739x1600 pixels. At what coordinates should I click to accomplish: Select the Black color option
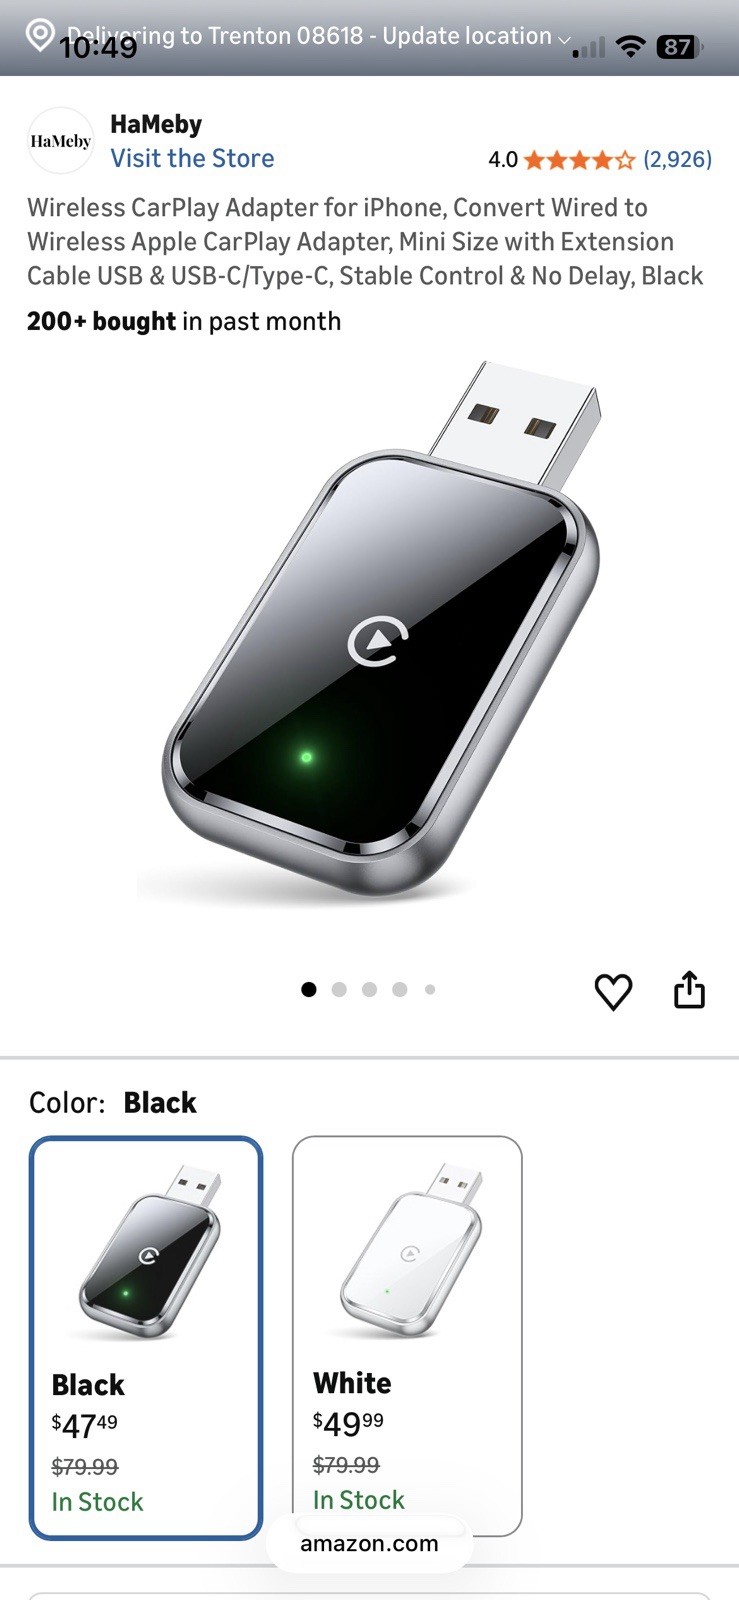coord(146,1338)
